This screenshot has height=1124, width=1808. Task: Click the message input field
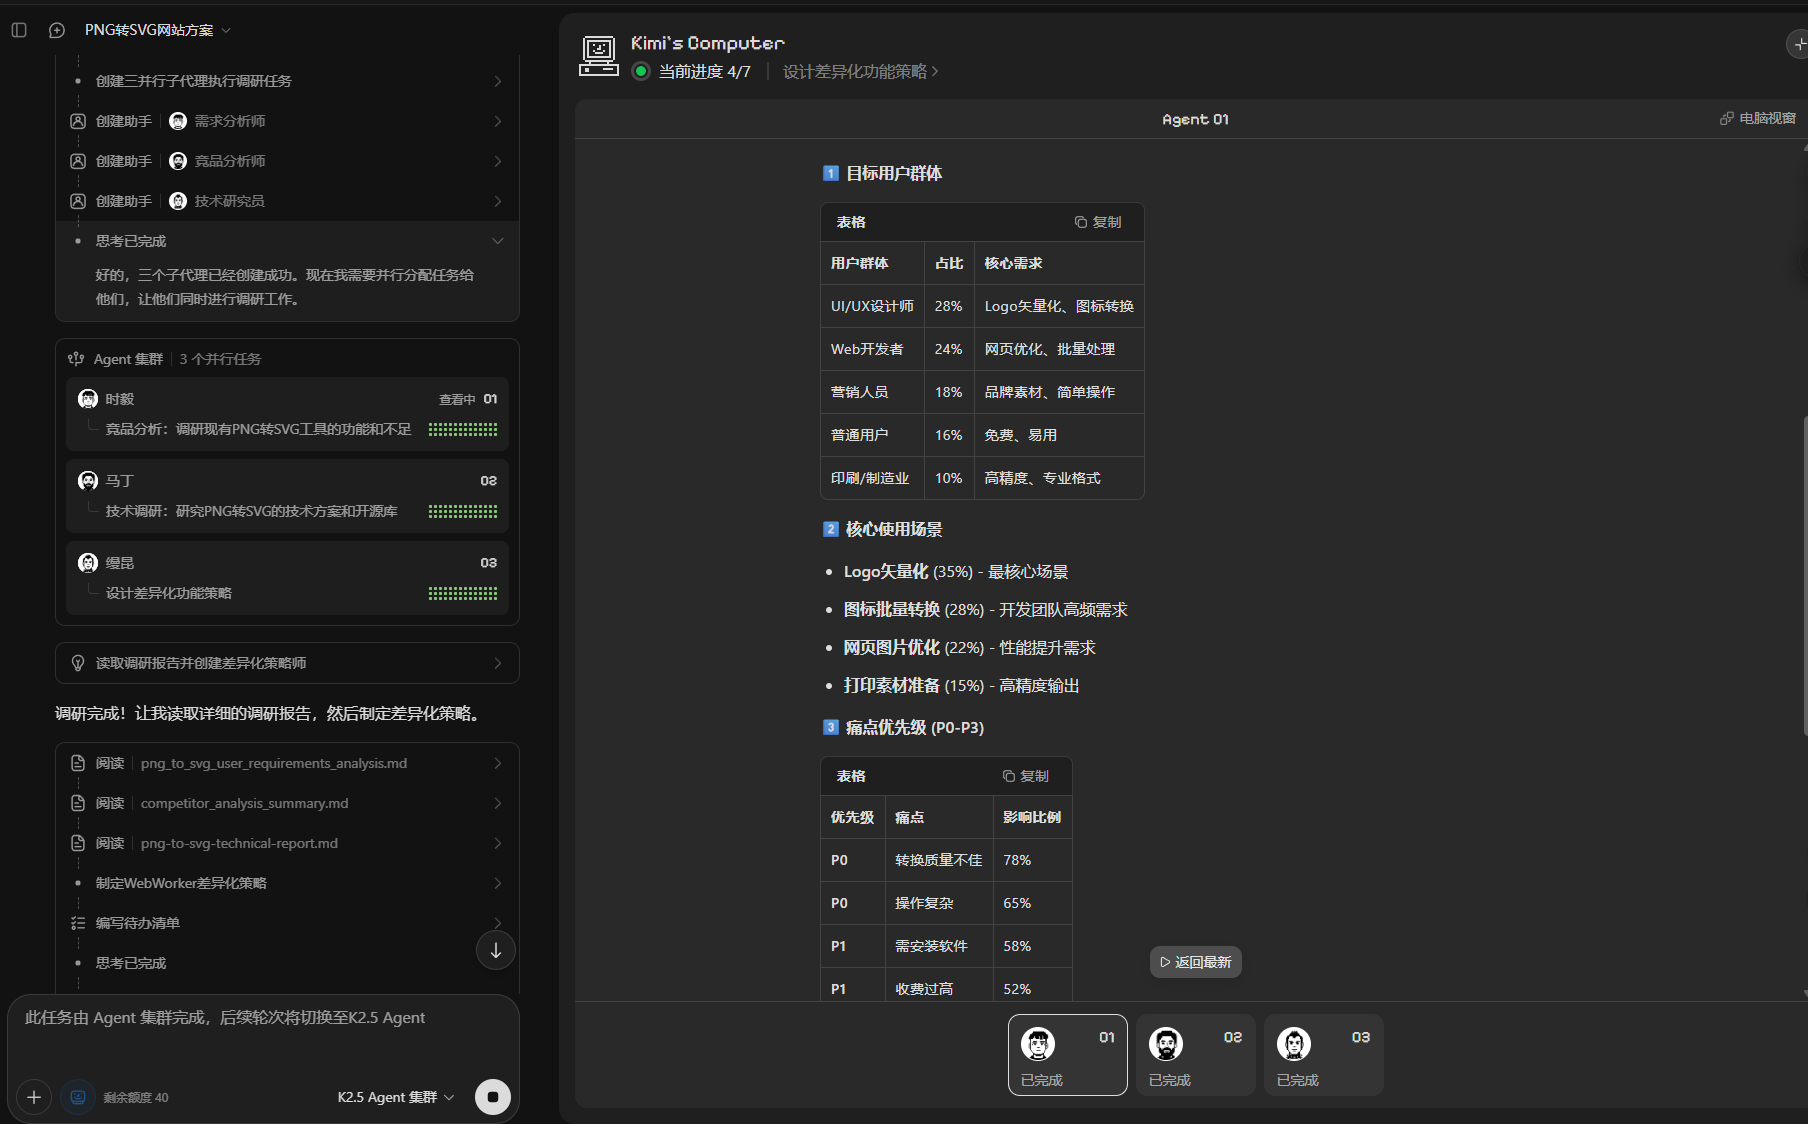click(262, 1035)
